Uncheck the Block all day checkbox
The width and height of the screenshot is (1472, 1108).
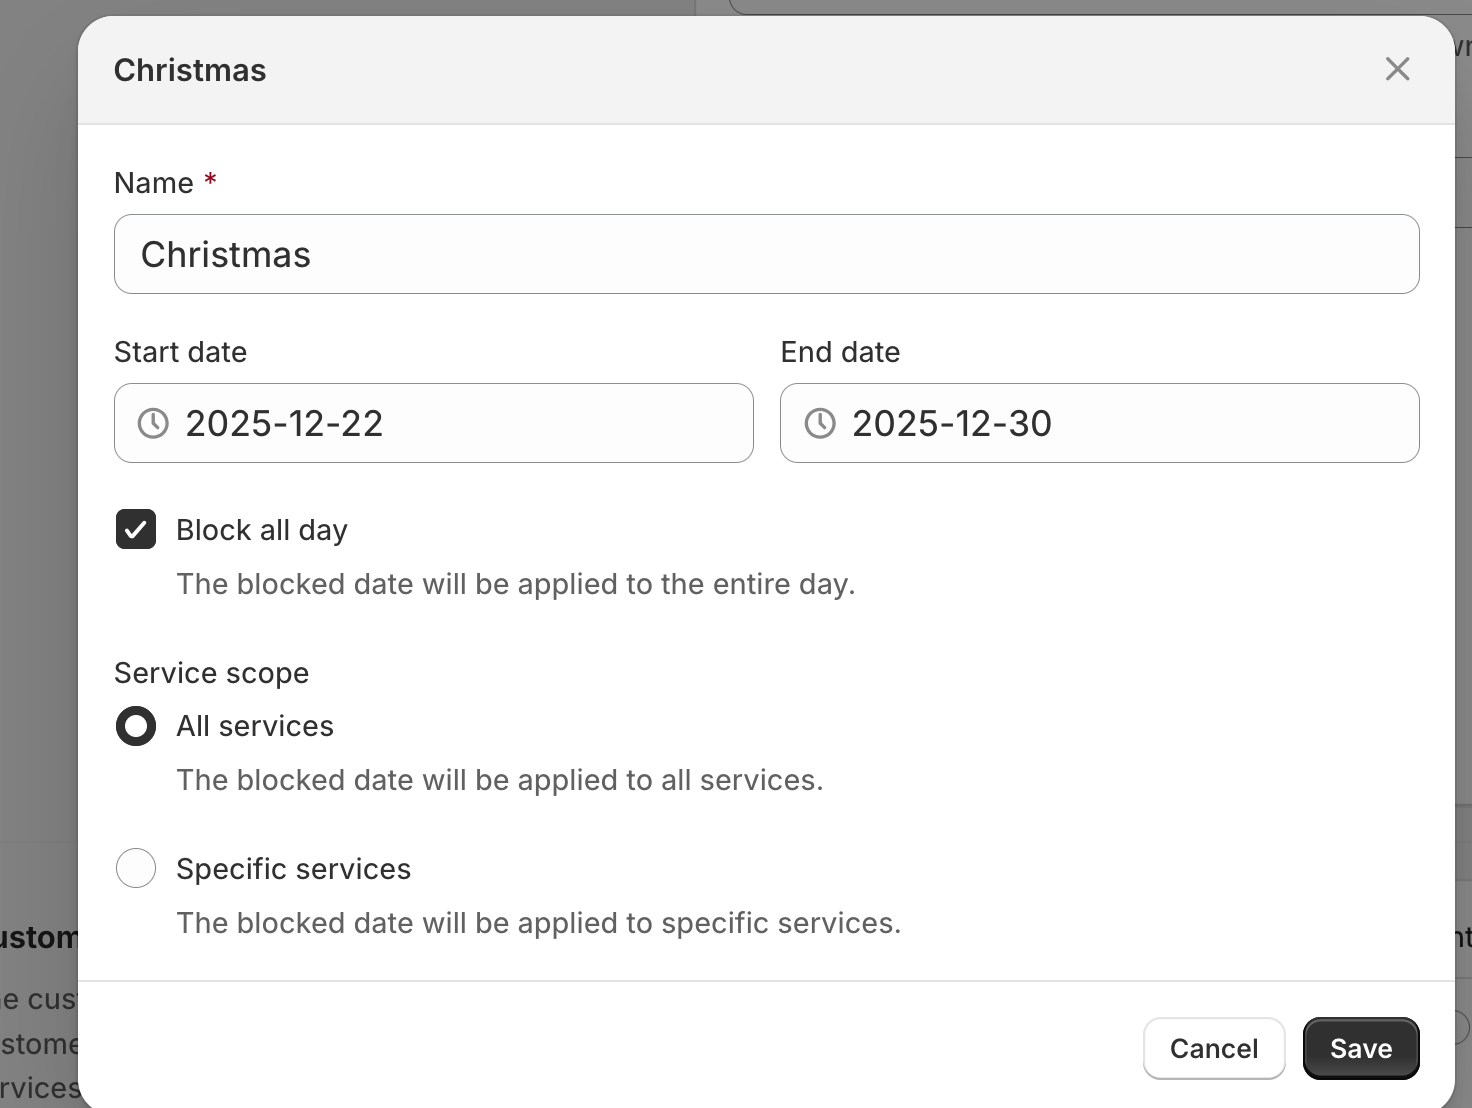pyautogui.click(x=136, y=530)
